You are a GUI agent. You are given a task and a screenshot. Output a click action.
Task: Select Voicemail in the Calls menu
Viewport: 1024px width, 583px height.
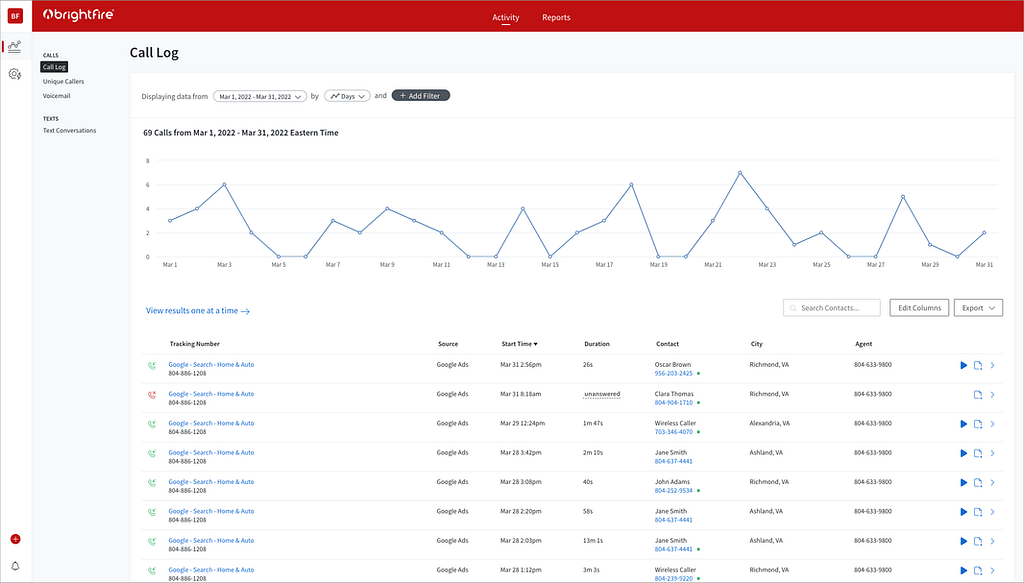point(57,95)
